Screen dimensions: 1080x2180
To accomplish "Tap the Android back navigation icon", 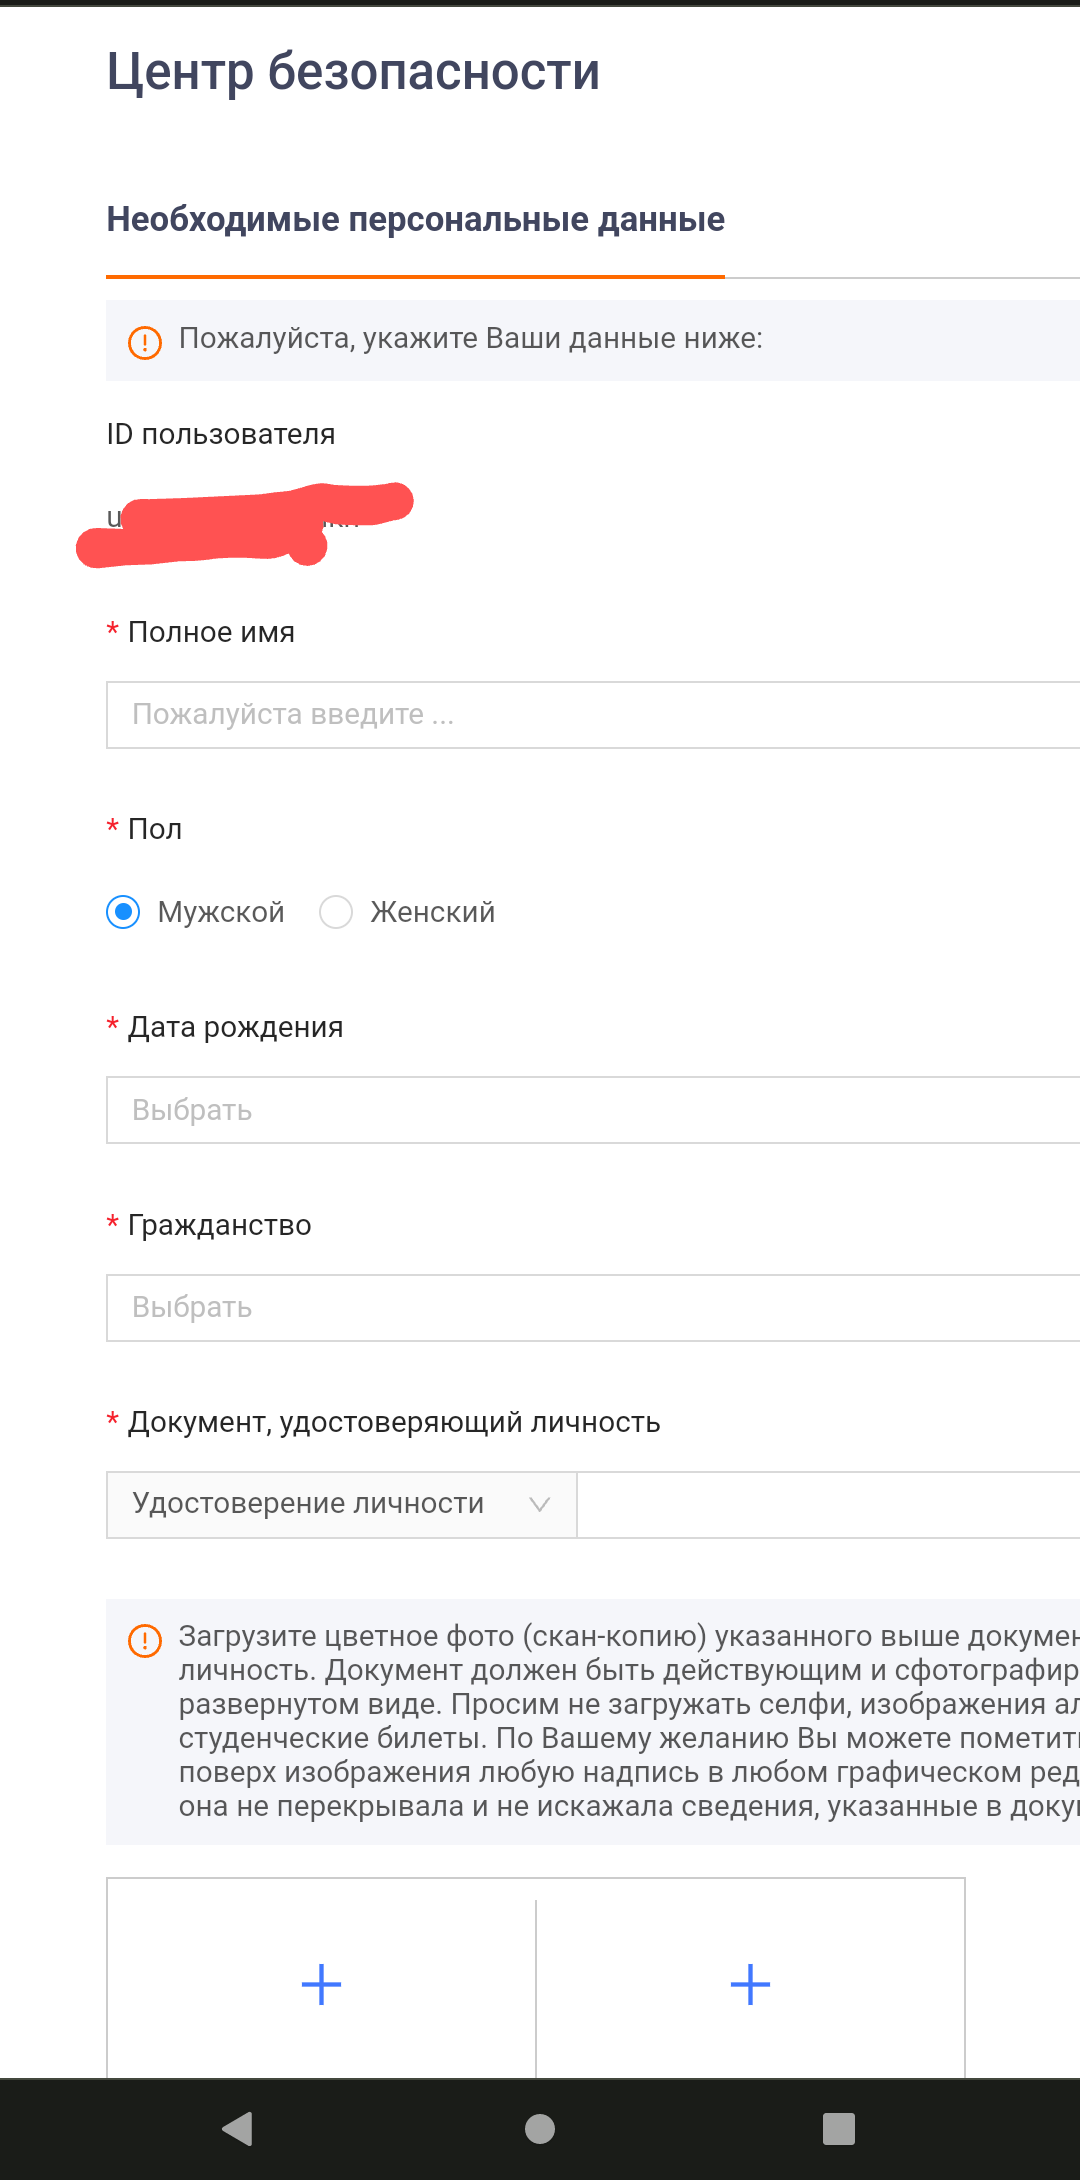I will [x=238, y=2129].
